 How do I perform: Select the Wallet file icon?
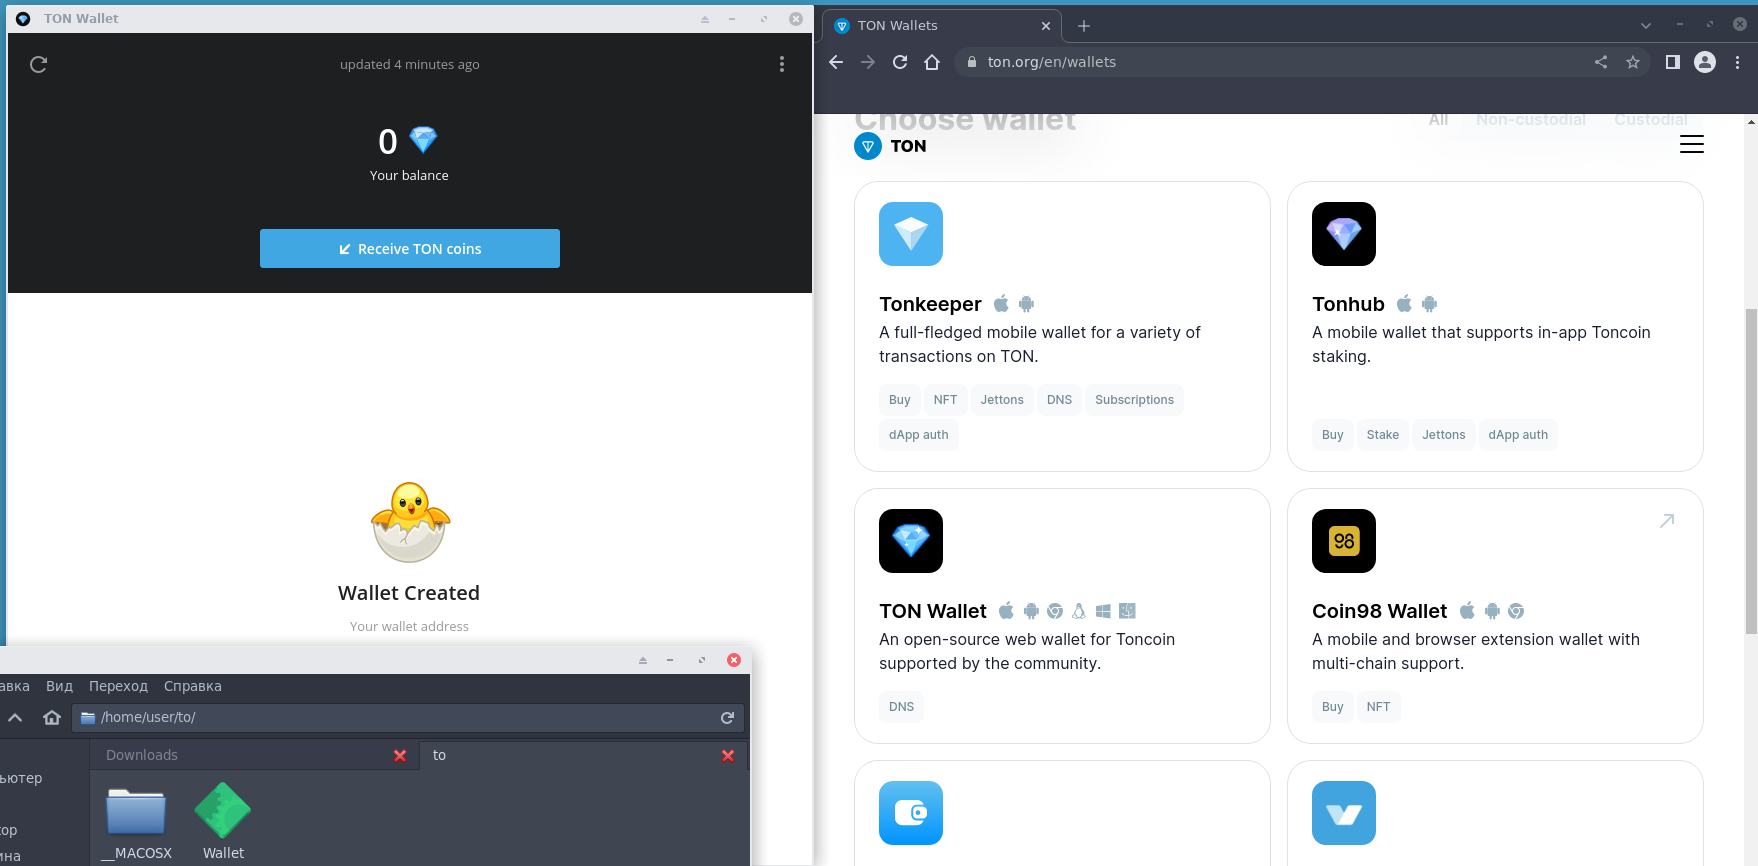tap(223, 822)
